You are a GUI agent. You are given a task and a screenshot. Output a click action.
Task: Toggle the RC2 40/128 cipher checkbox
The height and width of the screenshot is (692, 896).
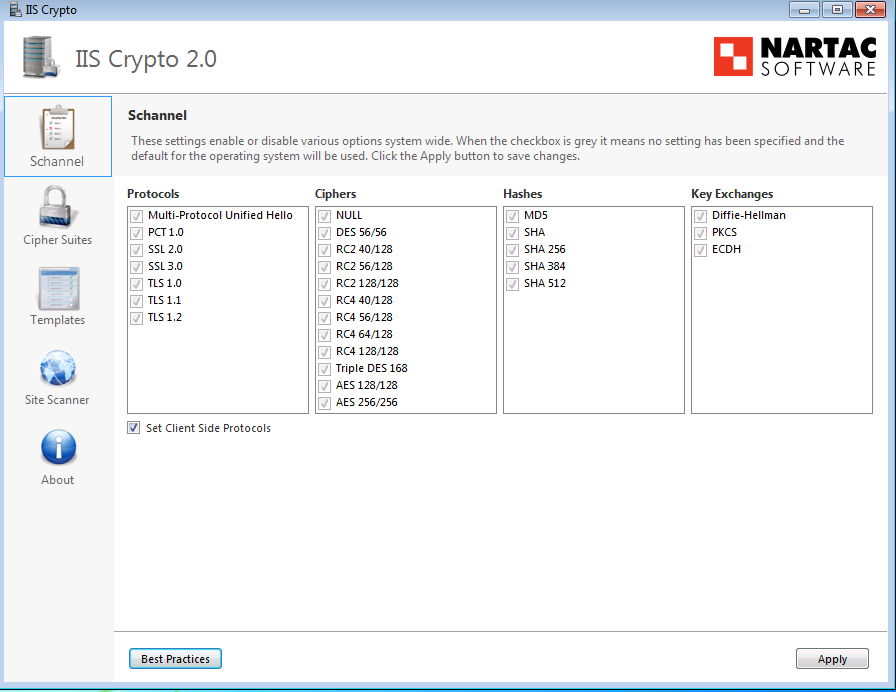click(325, 250)
